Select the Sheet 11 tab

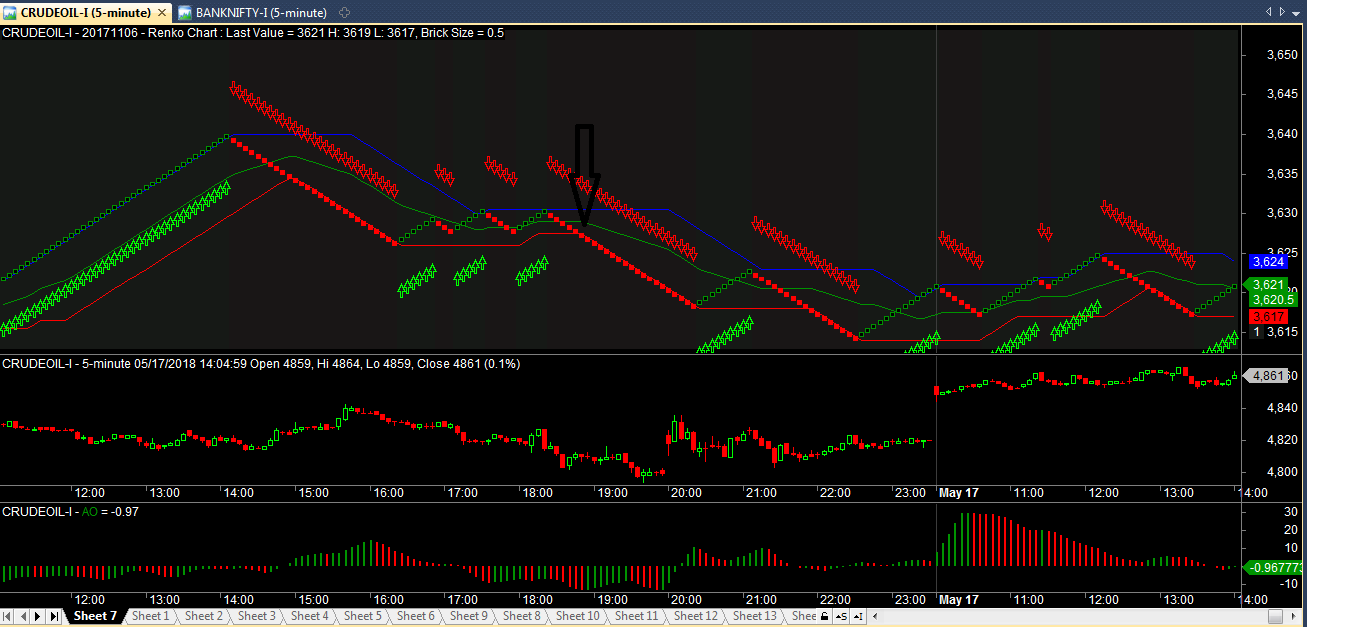click(x=637, y=616)
